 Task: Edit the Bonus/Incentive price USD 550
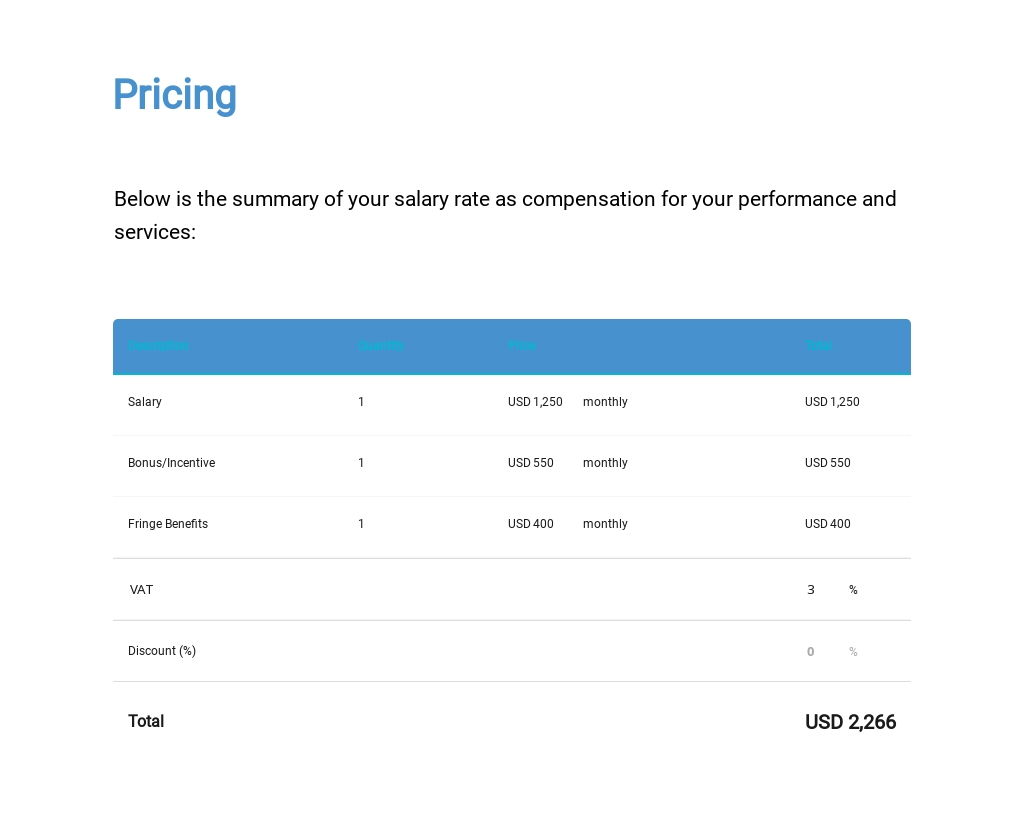tap(530, 463)
